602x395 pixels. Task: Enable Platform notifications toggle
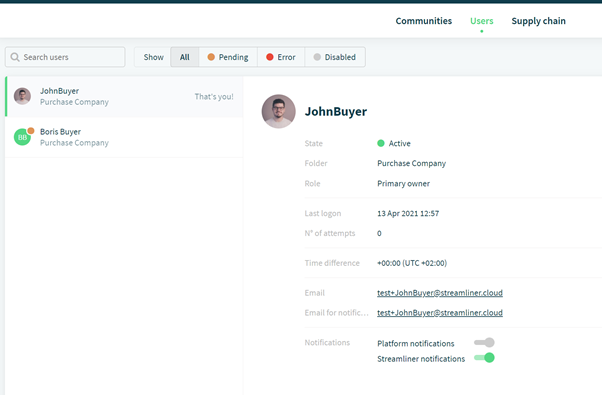click(484, 342)
